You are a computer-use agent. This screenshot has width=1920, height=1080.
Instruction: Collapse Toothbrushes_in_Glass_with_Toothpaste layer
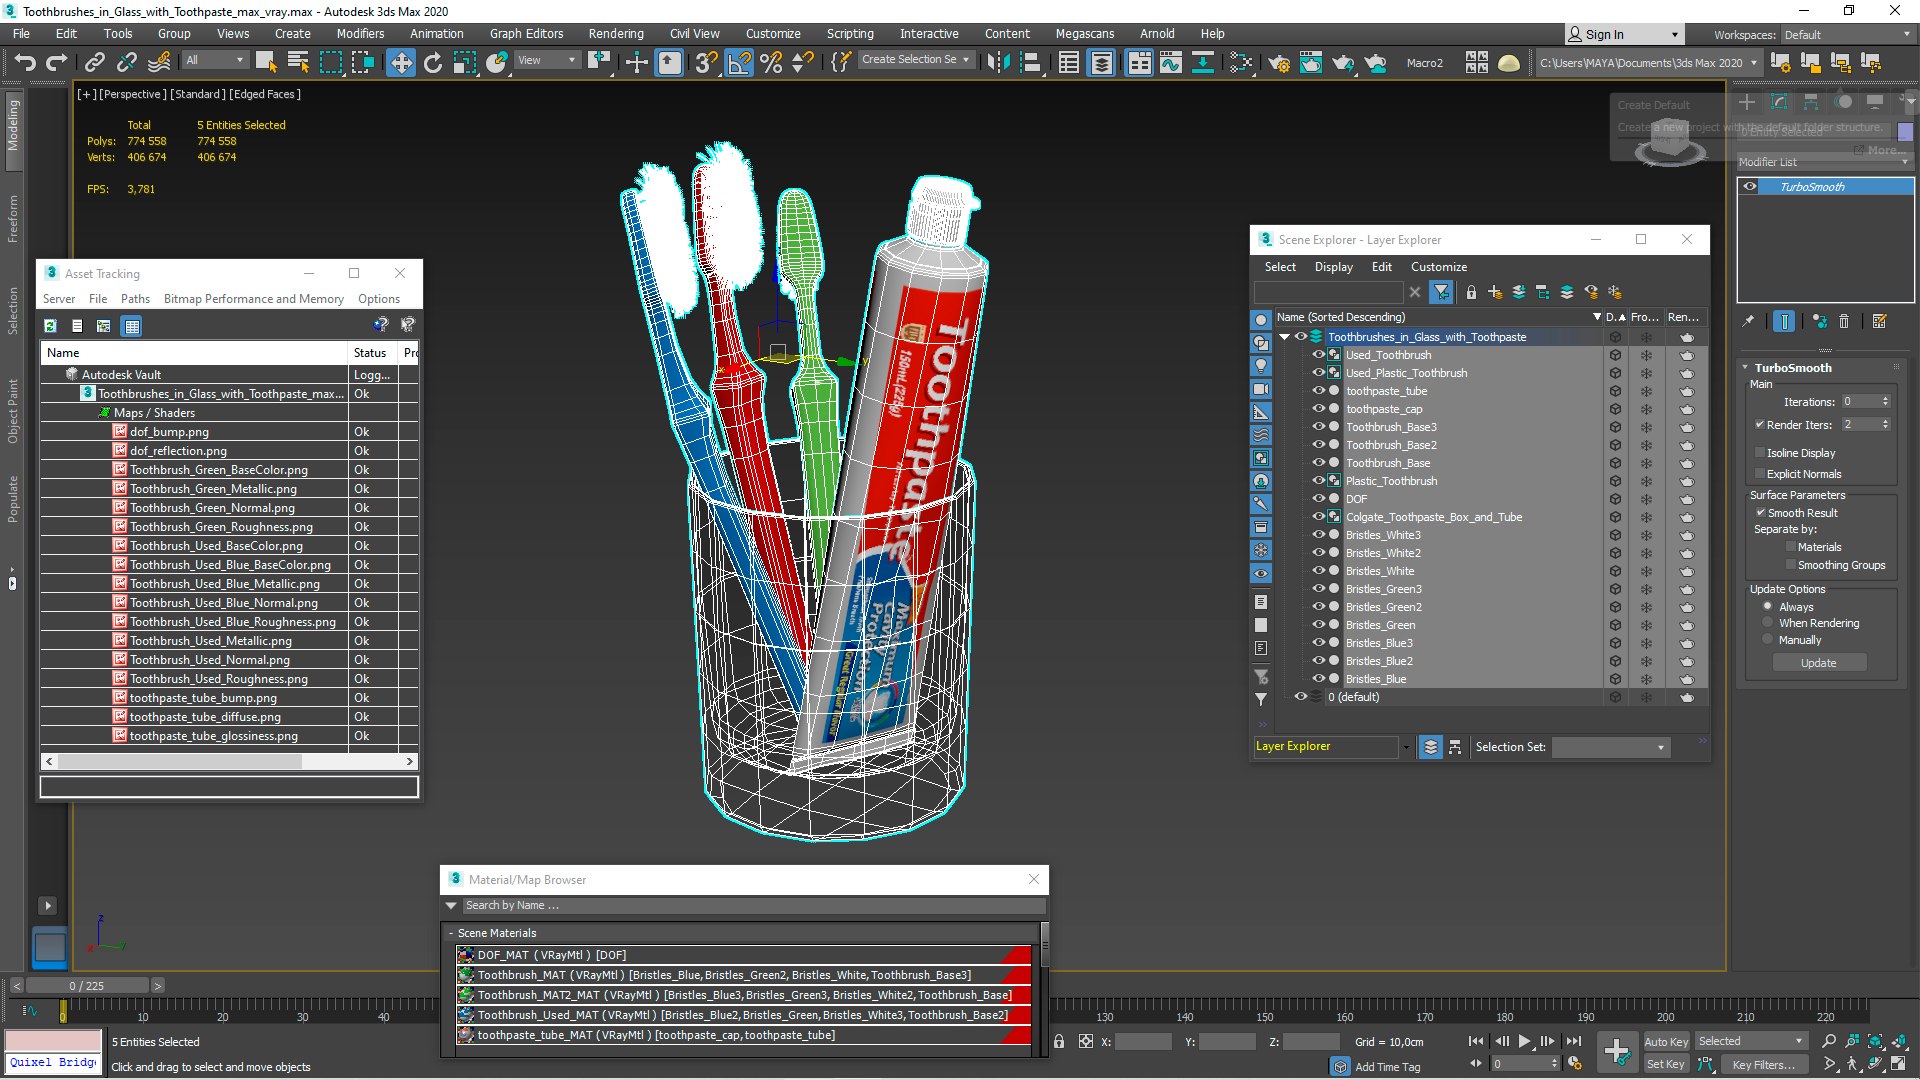(x=1285, y=337)
